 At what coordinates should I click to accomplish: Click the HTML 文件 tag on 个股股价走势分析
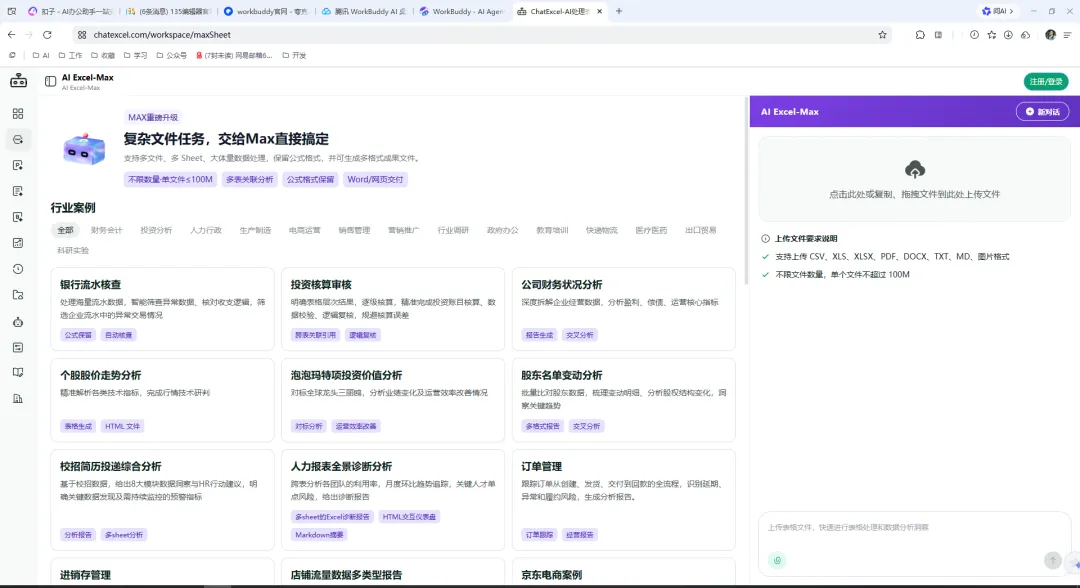coord(123,426)
